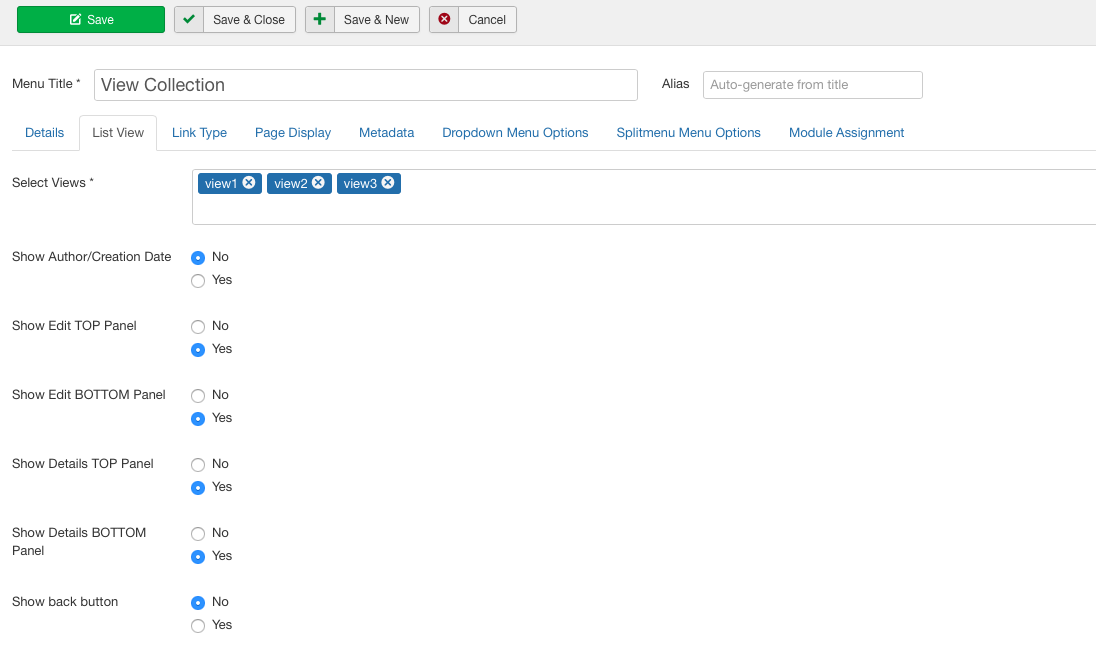Select Yes for Show back button
Viewport: 1096px width, 651px height.
point(198,625)
